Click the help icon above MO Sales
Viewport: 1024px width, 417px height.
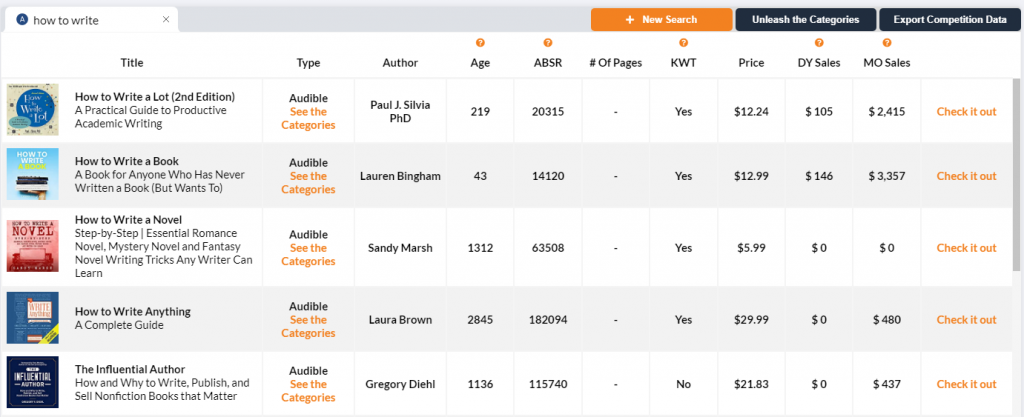887,43
